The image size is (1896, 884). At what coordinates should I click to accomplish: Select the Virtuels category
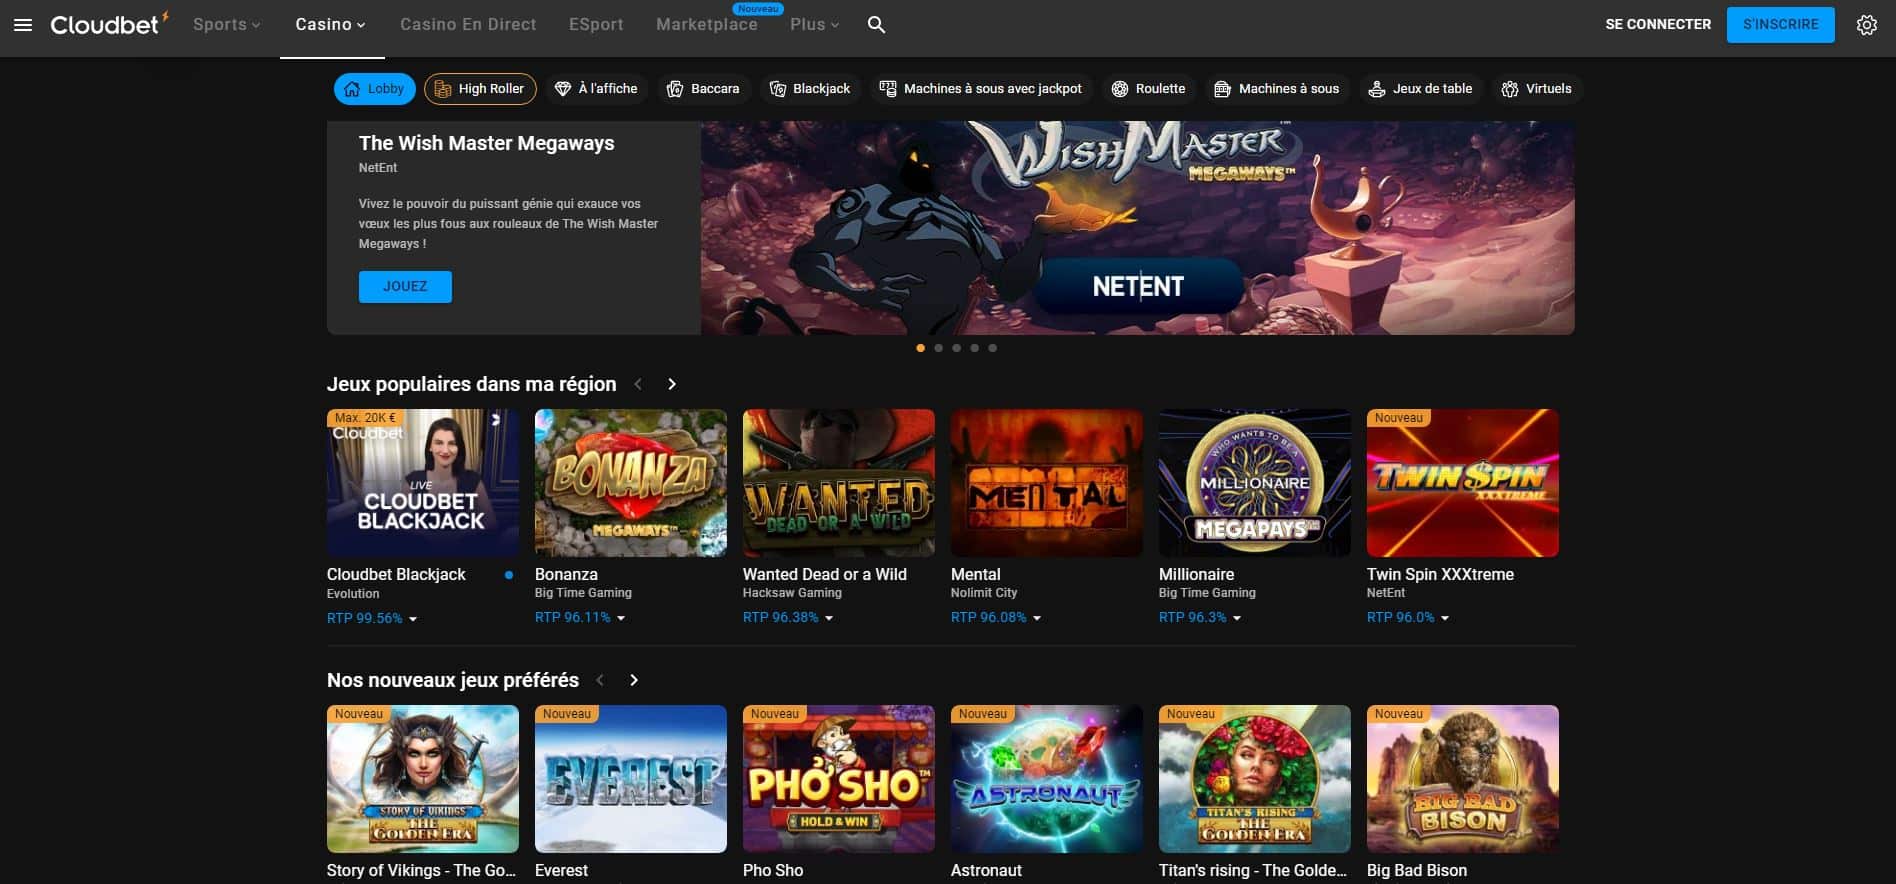coord(1537,89)
